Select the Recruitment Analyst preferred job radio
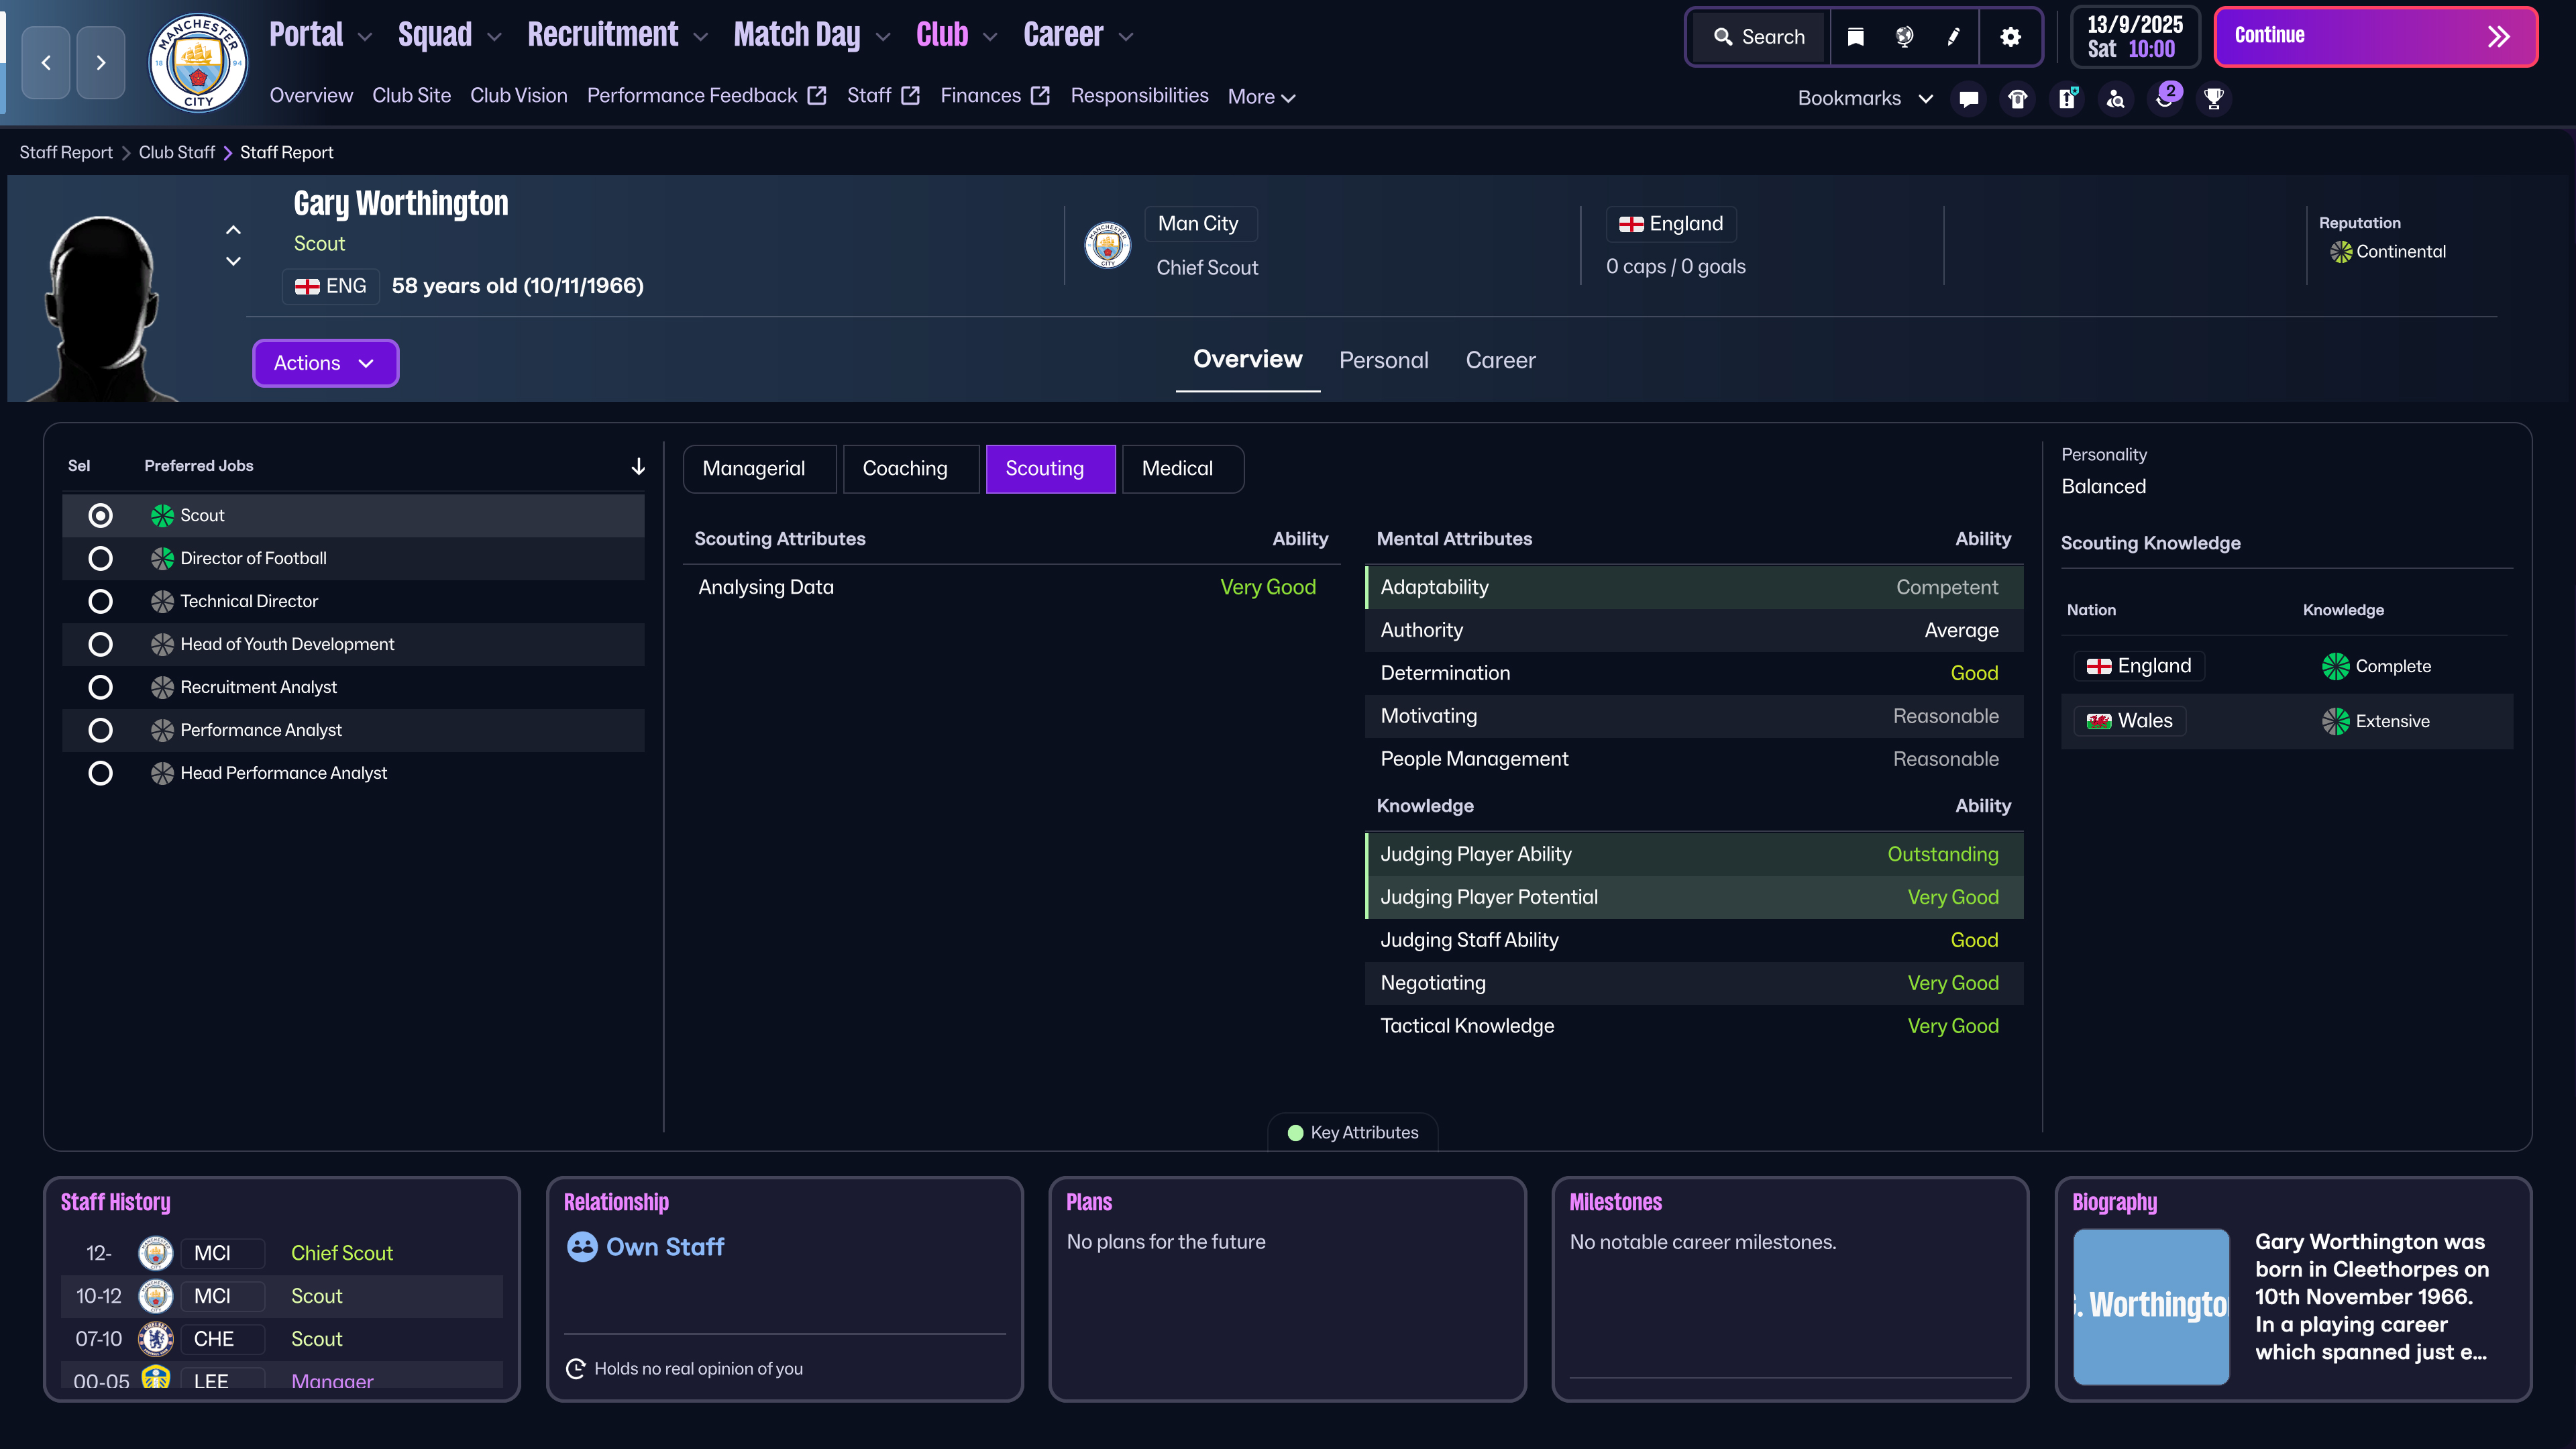This screenshot has height=1449, width=2576. [x=100, y=687]
